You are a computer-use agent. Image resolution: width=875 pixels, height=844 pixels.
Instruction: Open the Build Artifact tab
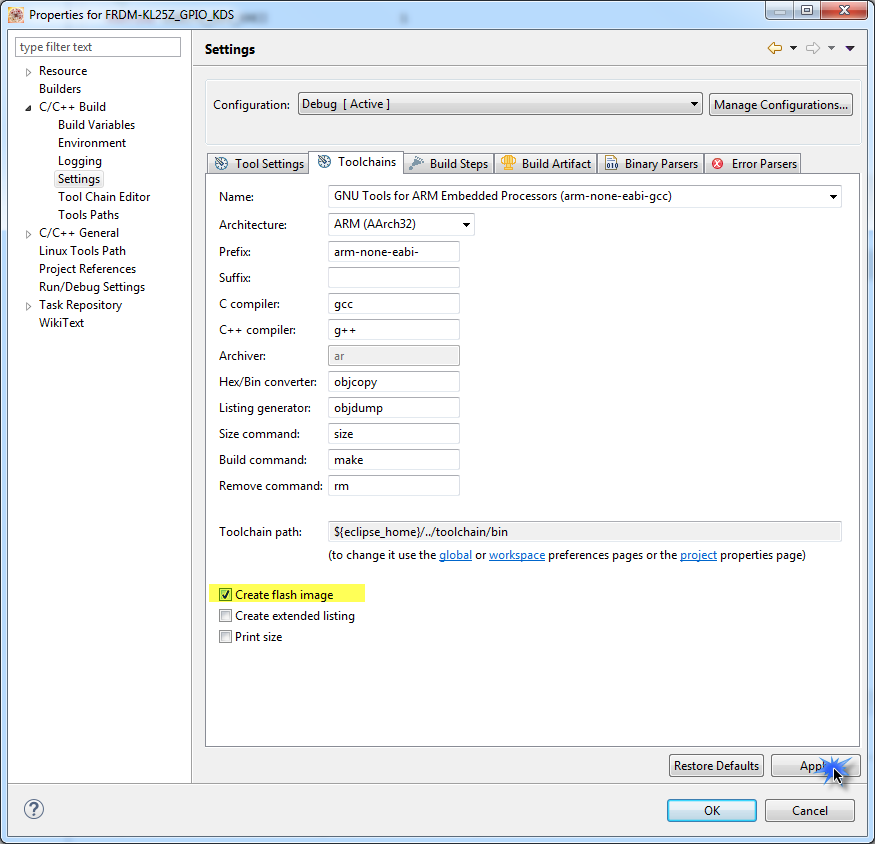point(546,164)
